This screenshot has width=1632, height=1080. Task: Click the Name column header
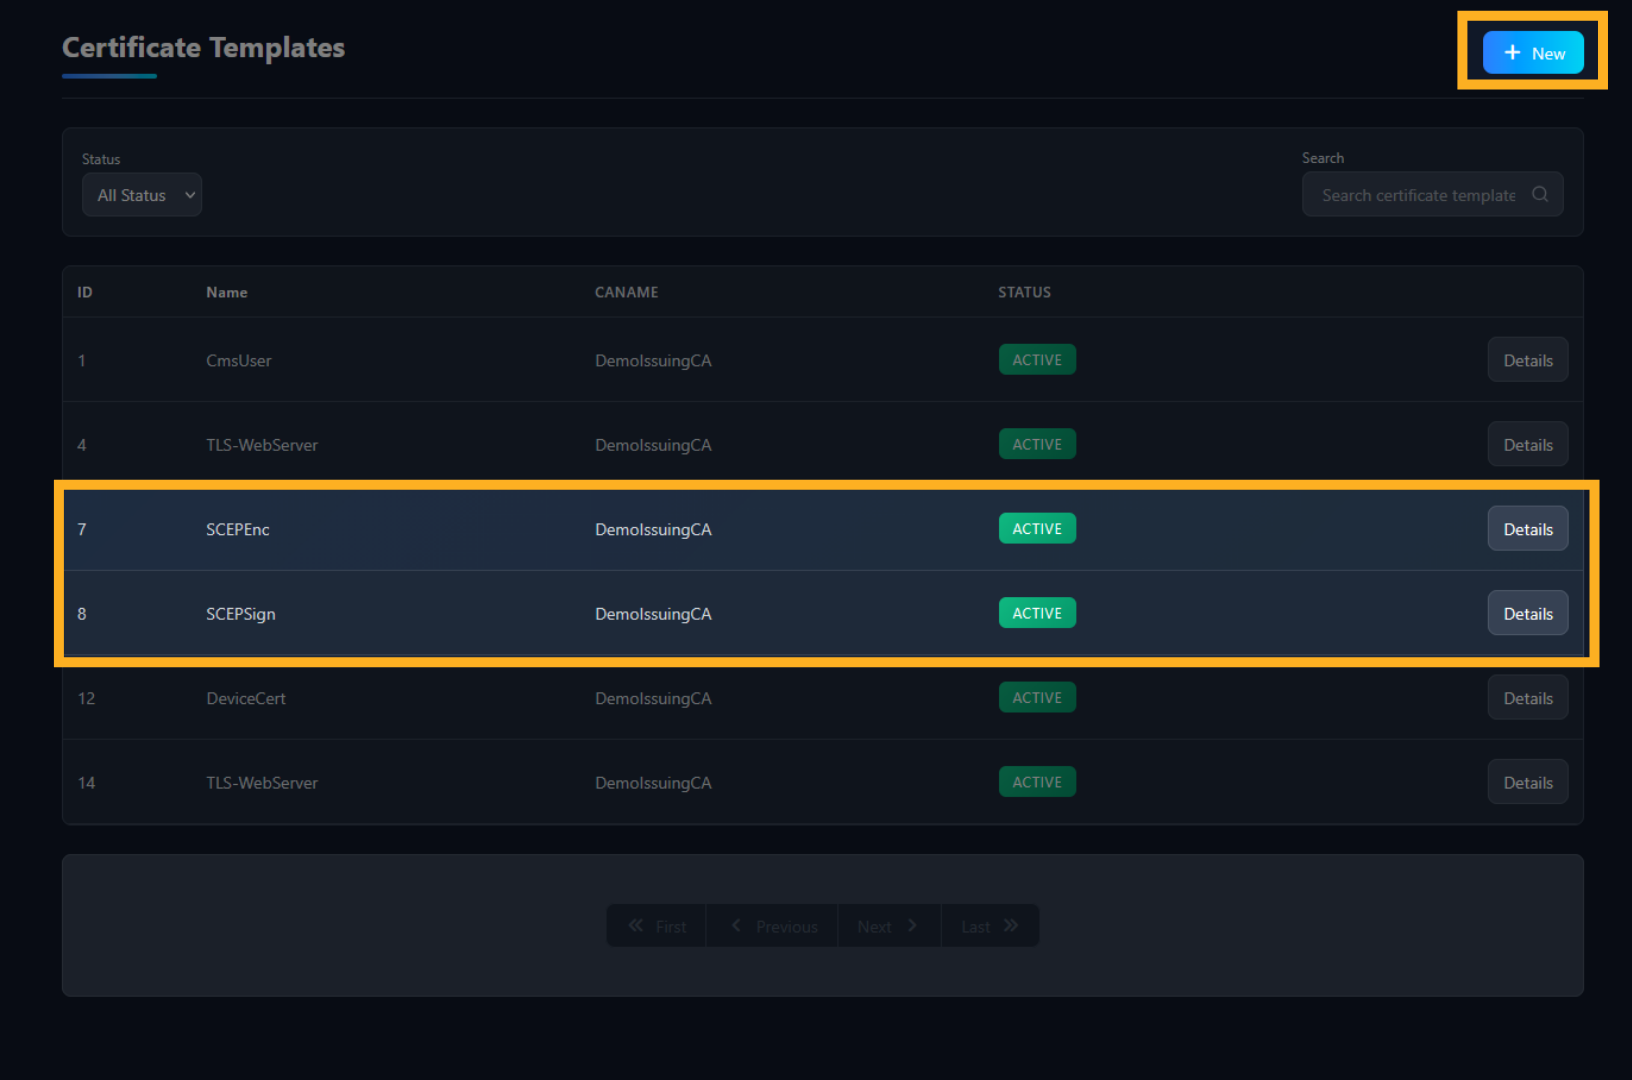pos(226,292)
